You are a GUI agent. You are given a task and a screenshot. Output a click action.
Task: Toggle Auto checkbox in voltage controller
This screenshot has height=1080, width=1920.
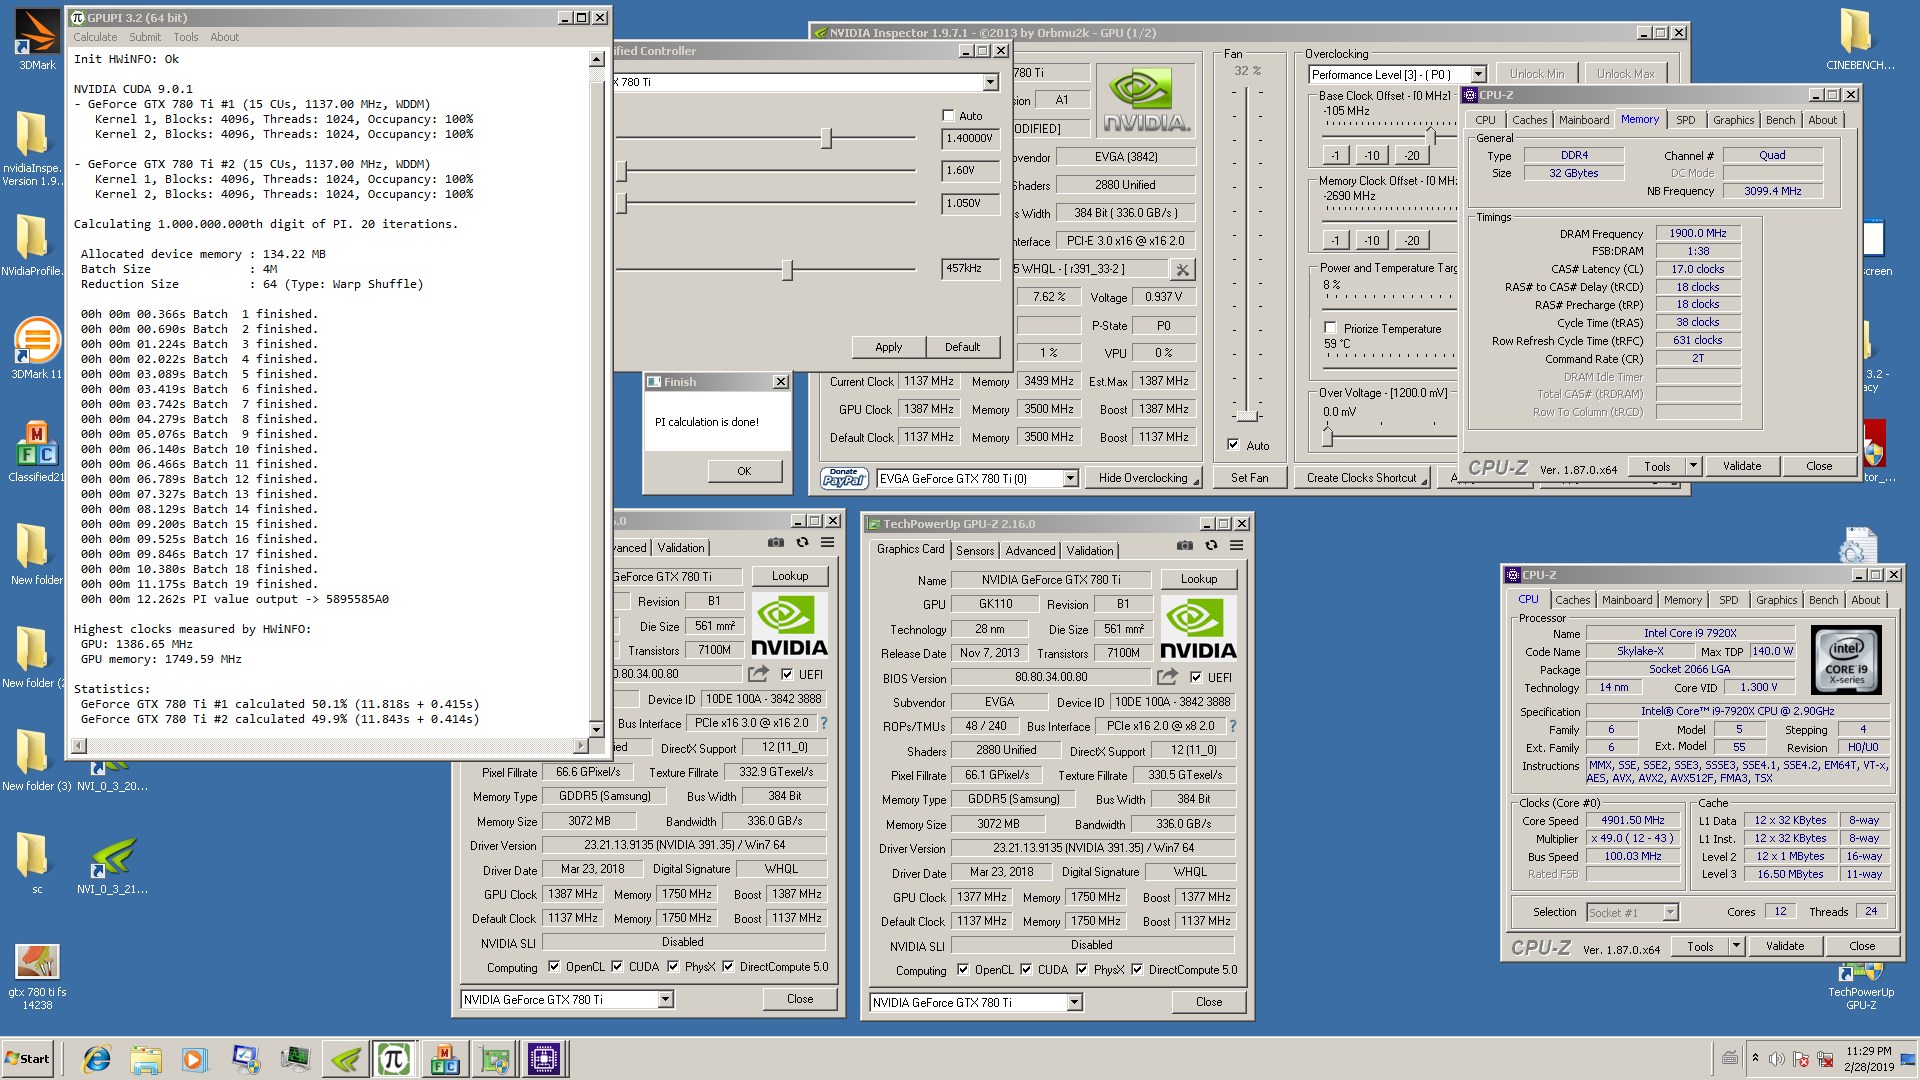coord(948,116)
